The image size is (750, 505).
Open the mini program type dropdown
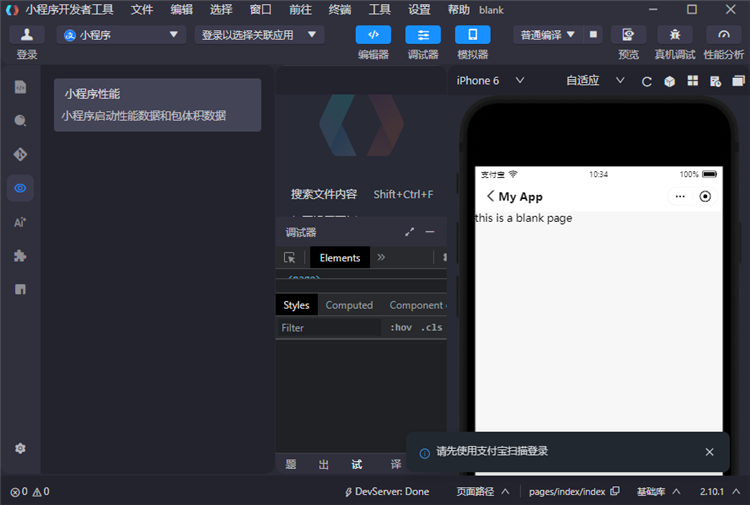click(122, 35)
